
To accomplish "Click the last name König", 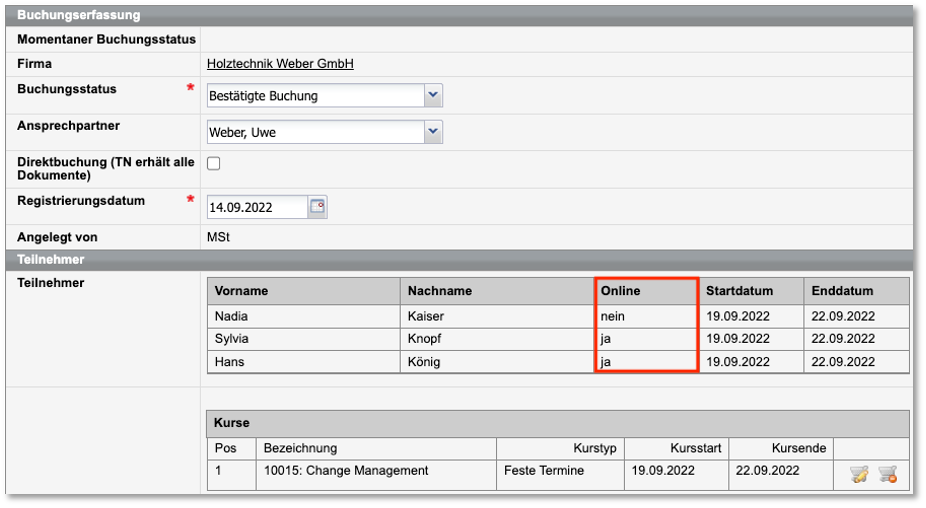I will (x=424, y=362).
